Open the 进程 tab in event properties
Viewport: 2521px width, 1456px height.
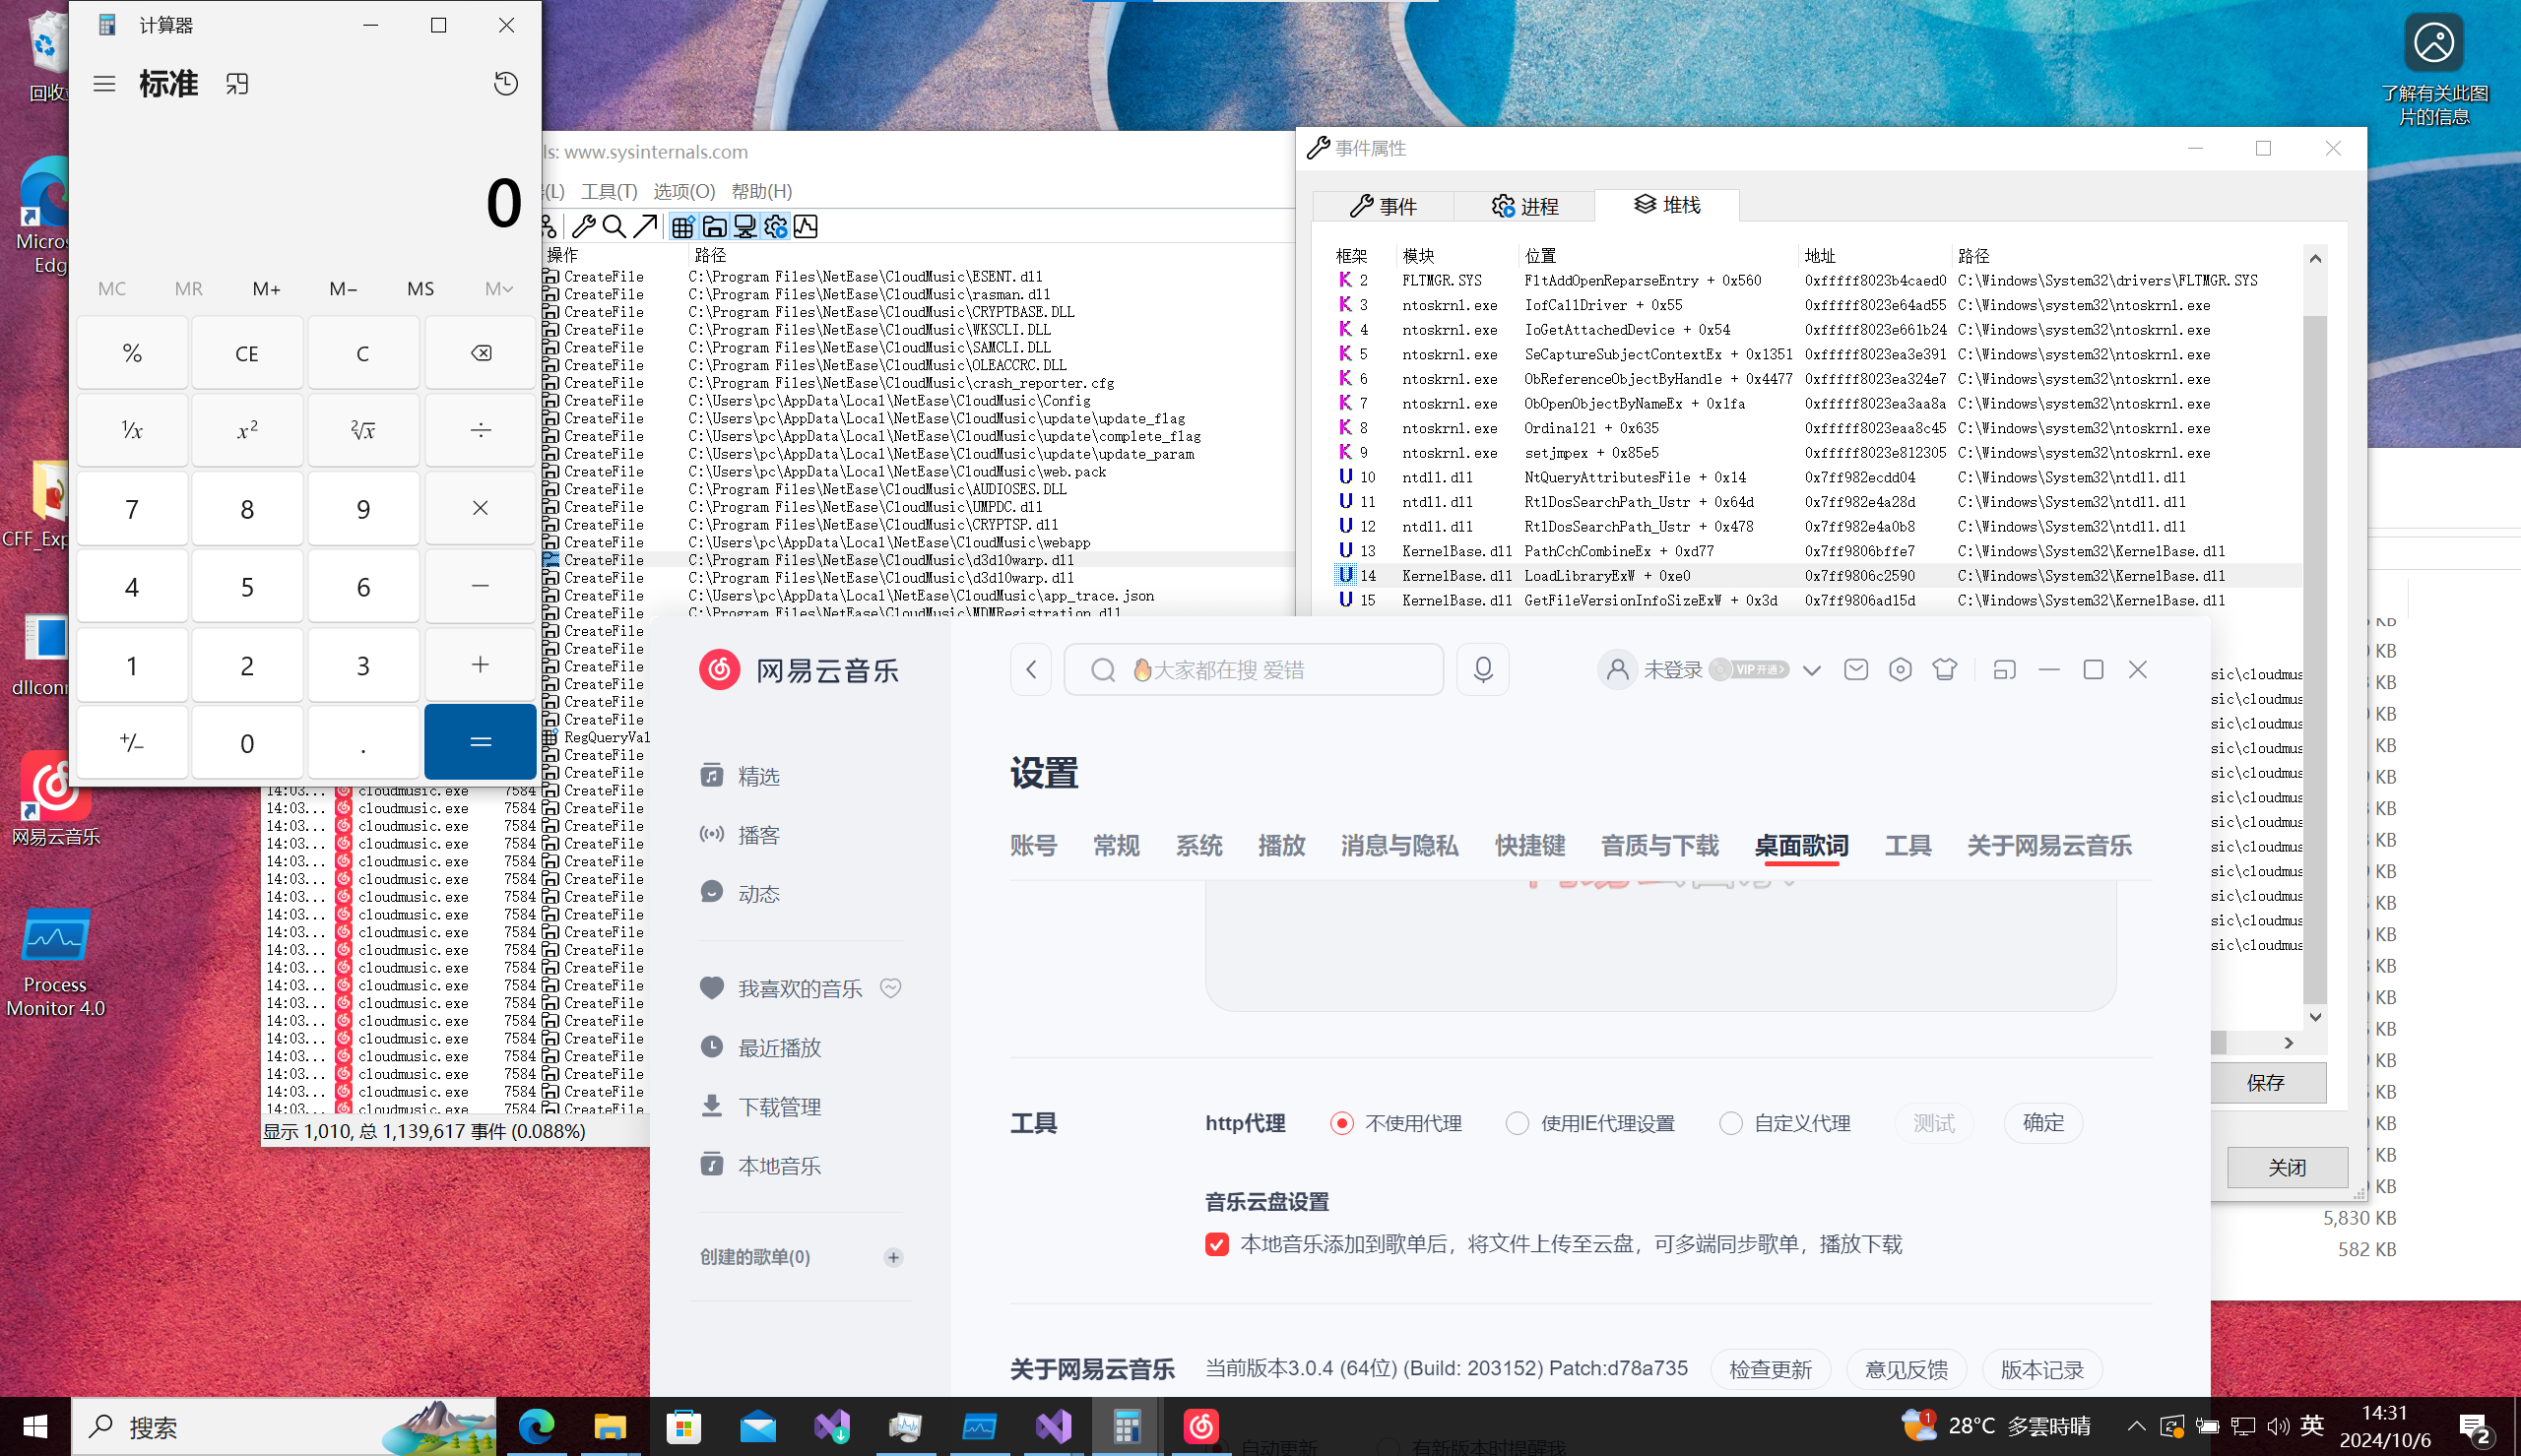pyautogui.click(x=1524, y=206)
